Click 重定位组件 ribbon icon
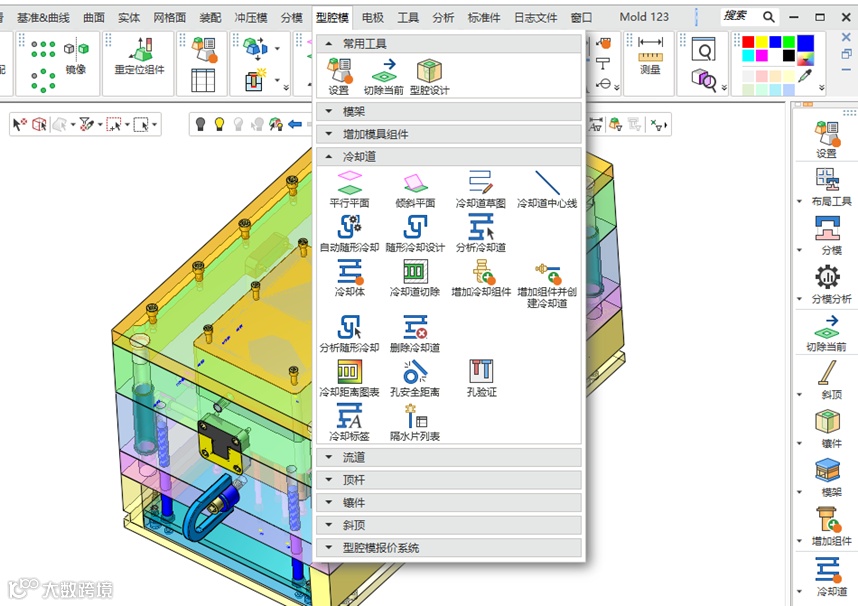The width and height of the screenshot is (858, 606). coord(139,56)
